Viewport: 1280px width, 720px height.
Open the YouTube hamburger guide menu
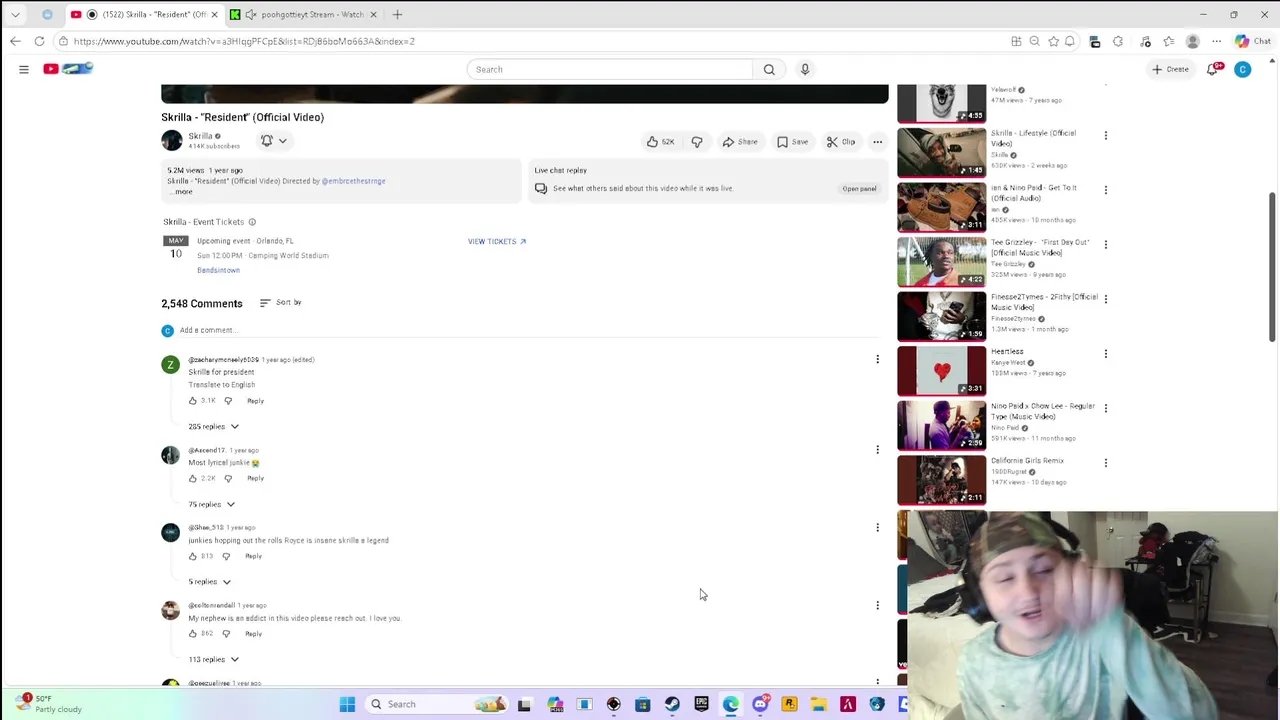pos(23,69)
